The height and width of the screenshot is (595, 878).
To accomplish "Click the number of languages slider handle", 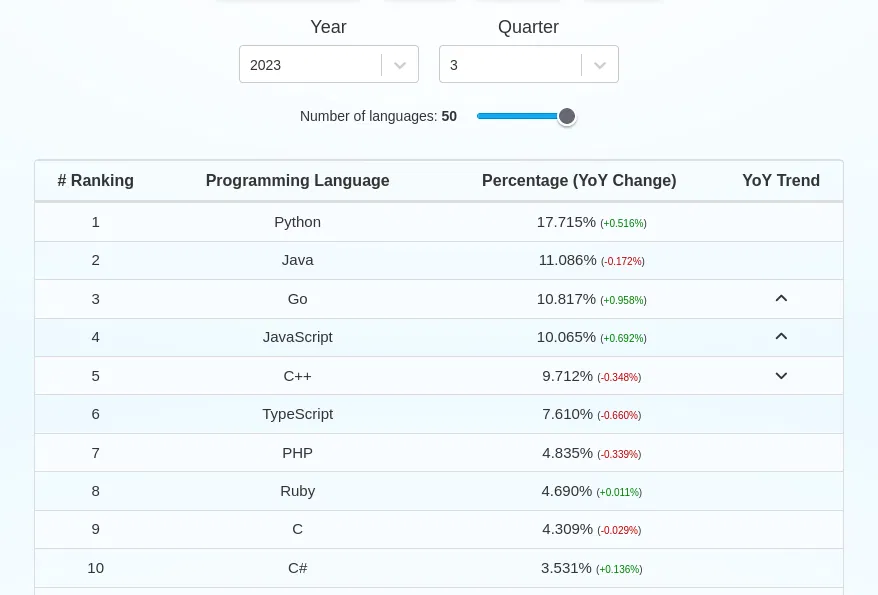I will pyautogui.click(x=567, y=116).
